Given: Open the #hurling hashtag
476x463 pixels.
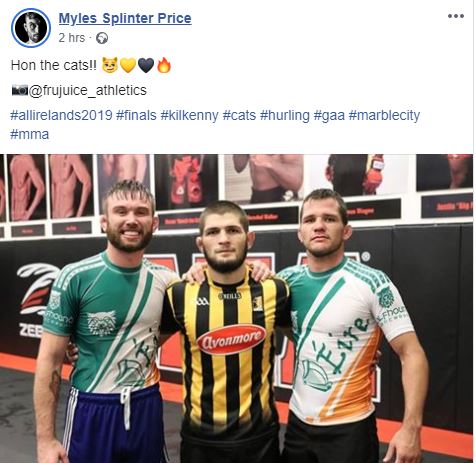Looking at the screenshot, I should click(285, 115).
